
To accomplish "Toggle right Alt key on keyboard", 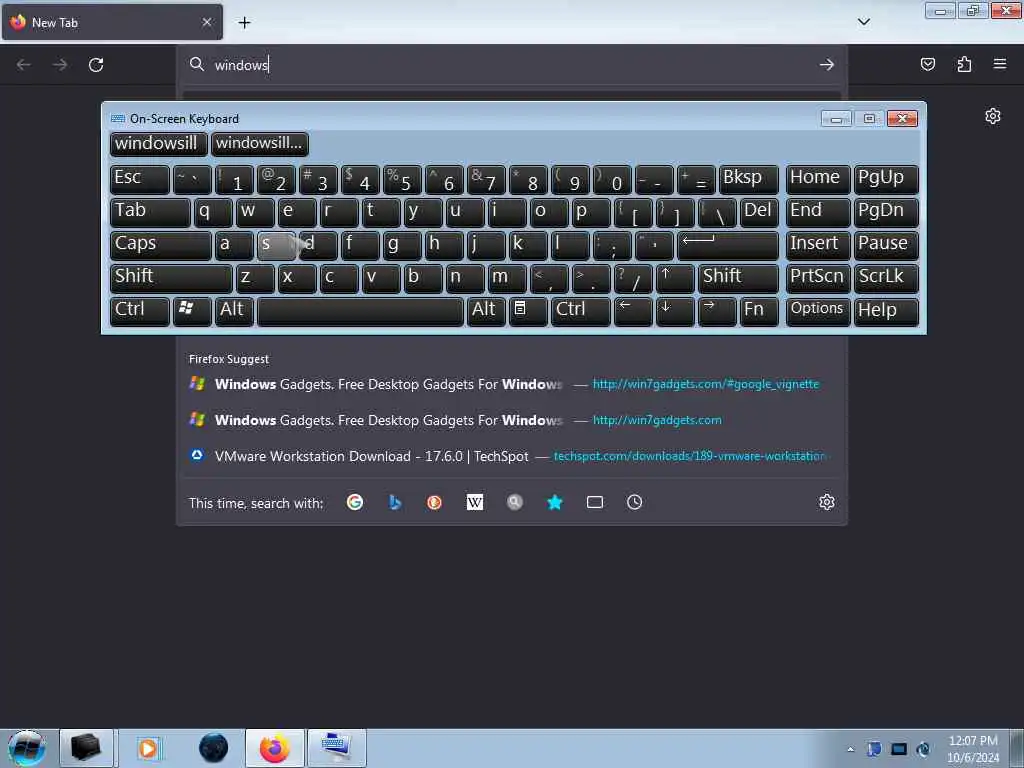I will pos(486,312).
